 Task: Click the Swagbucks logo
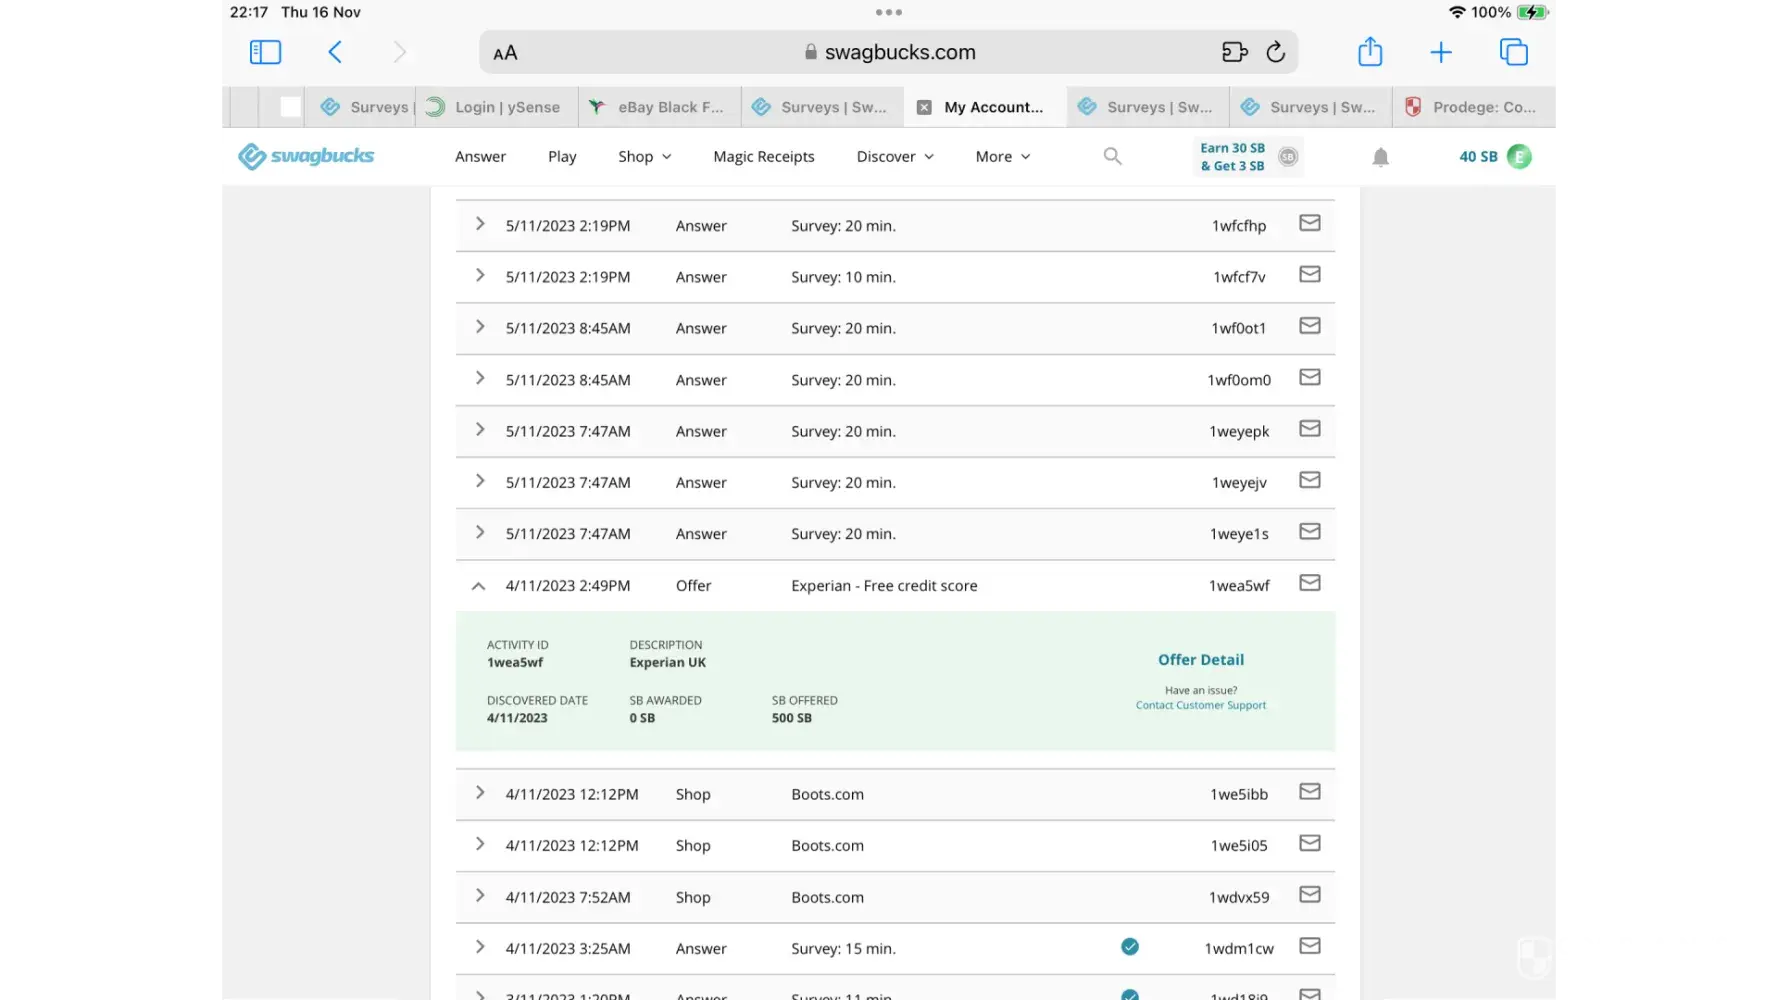306,156
